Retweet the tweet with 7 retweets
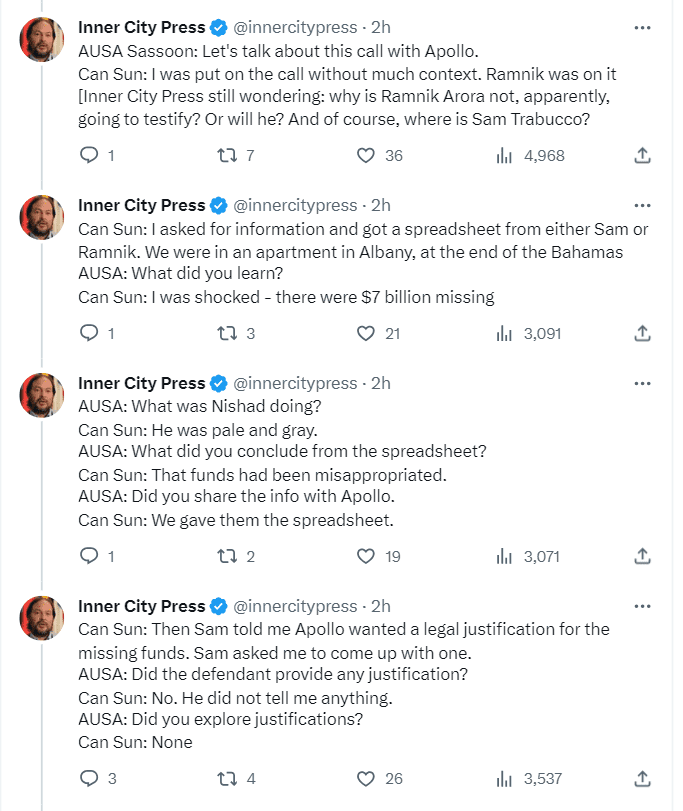This screenshot has height=811, width=683. pyautogui.click(x=226, y=155)
